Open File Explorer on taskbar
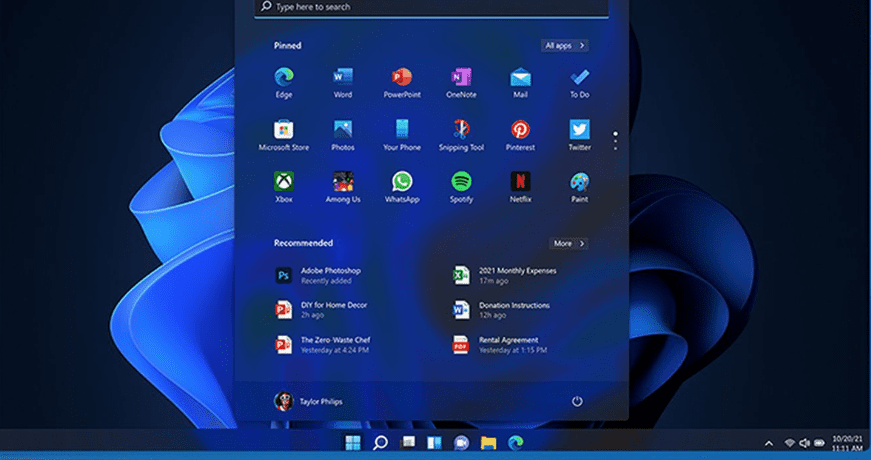The width and height of the screenshot is (871, 460). 488,443
